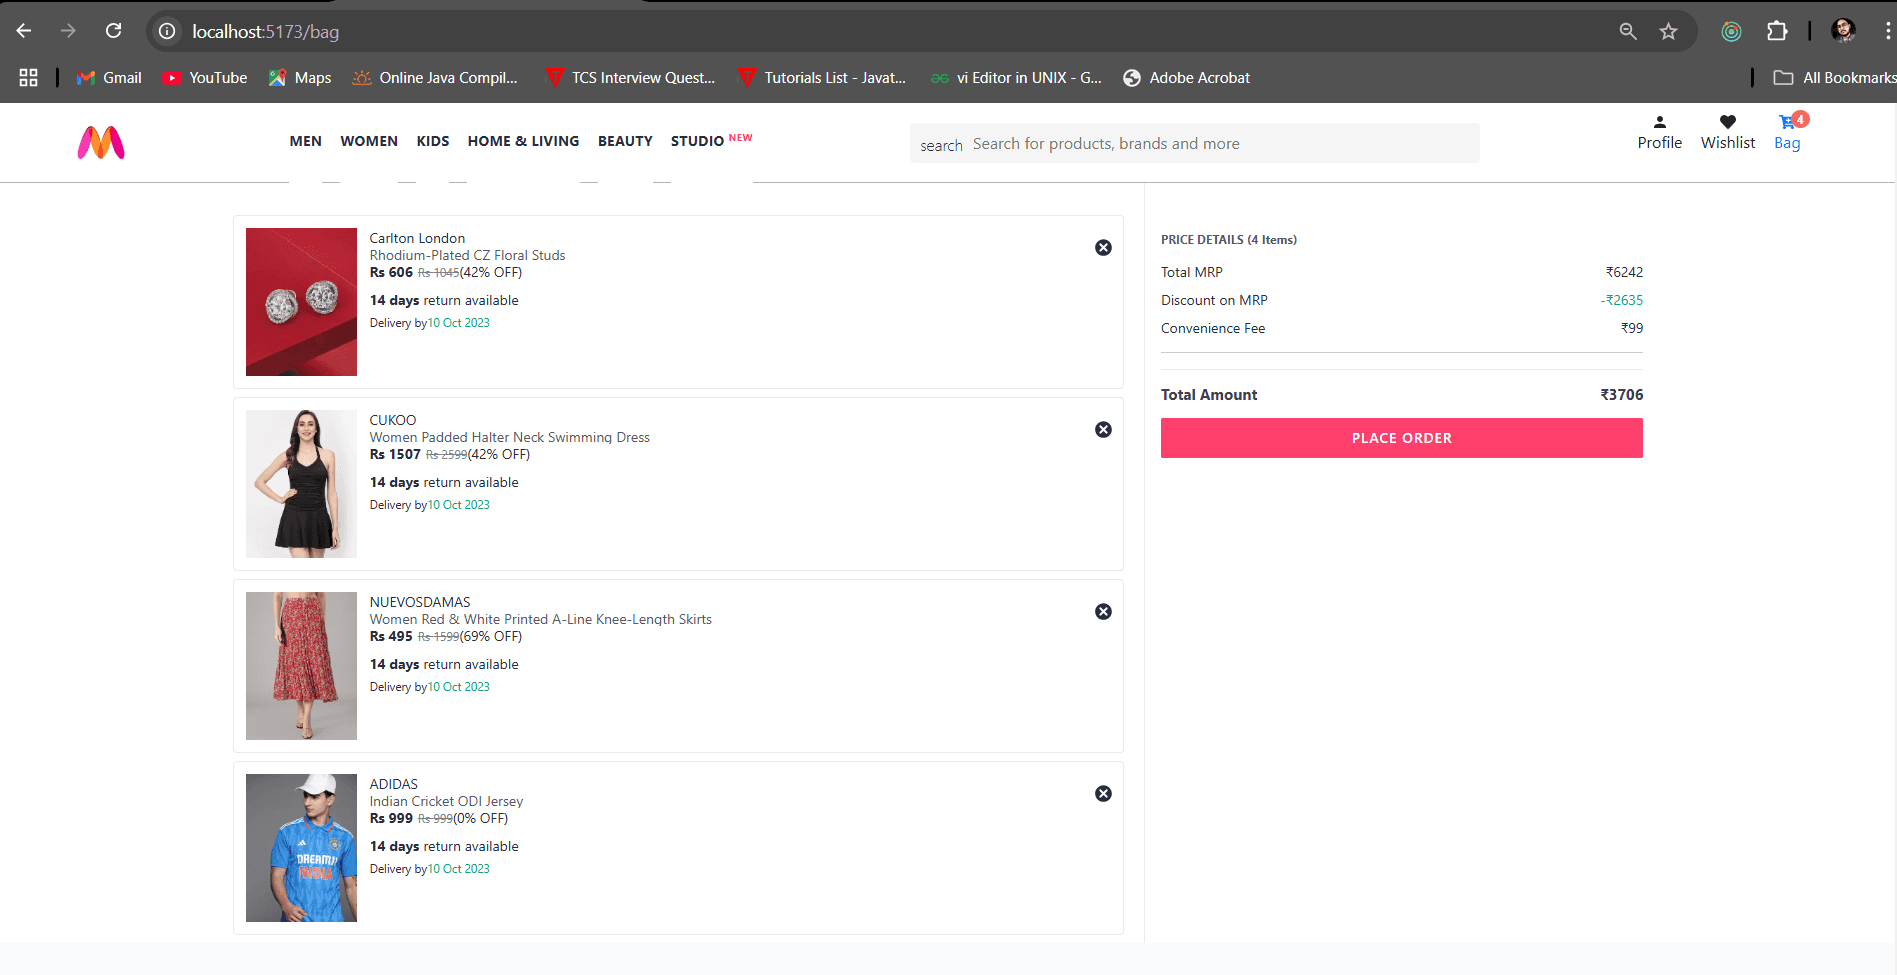Click the Myntra logo
Viewport: 1897px width, 975px height.
[101, 143]
